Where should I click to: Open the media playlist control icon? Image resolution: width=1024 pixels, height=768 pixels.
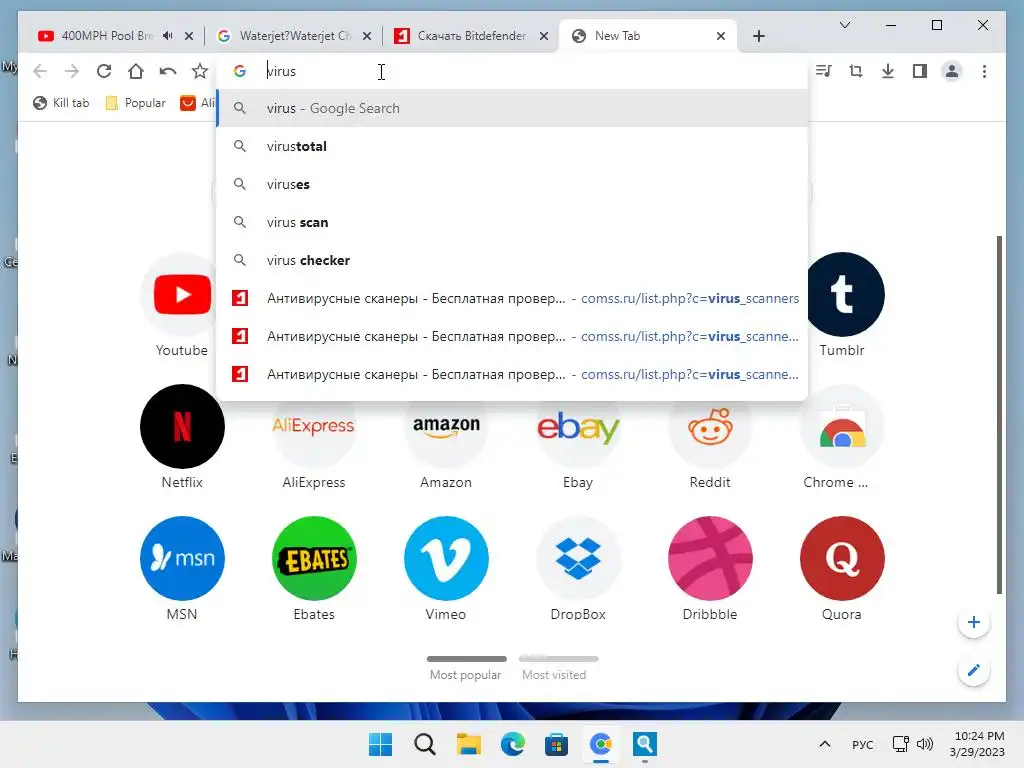824,71
